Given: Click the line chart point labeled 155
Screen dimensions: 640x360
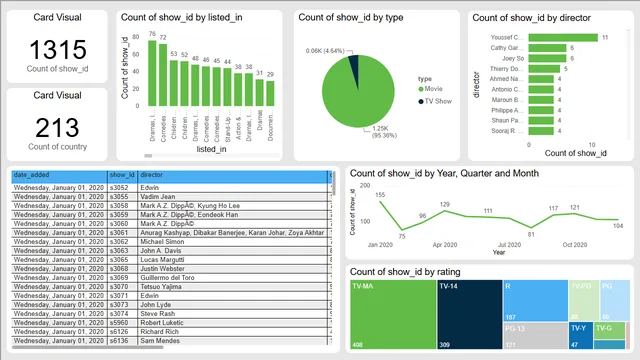Looking at the screenshot, I should (380, 201).
